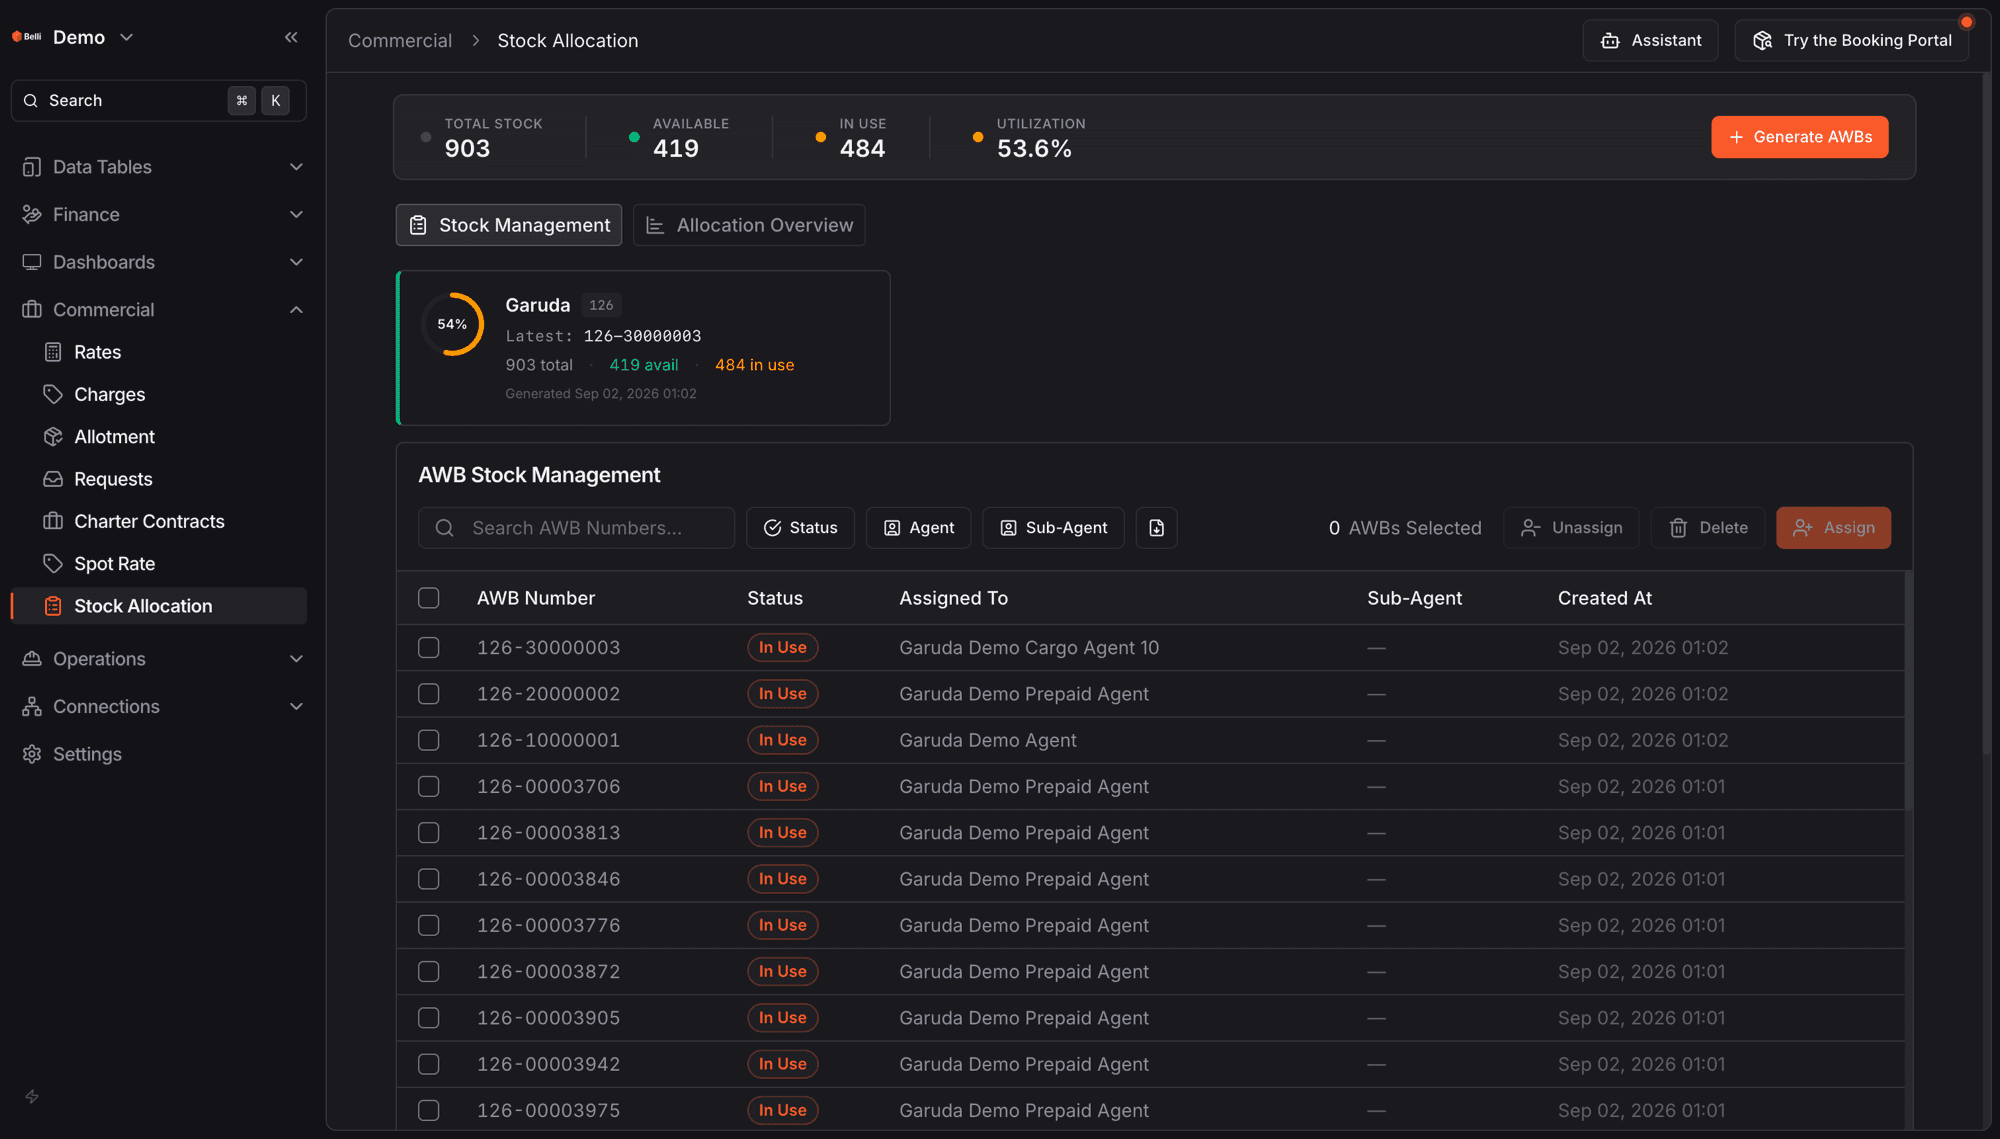Click the Requests inbox icon
This screenshot has height=1139, width=2000.
click(53, 479)
